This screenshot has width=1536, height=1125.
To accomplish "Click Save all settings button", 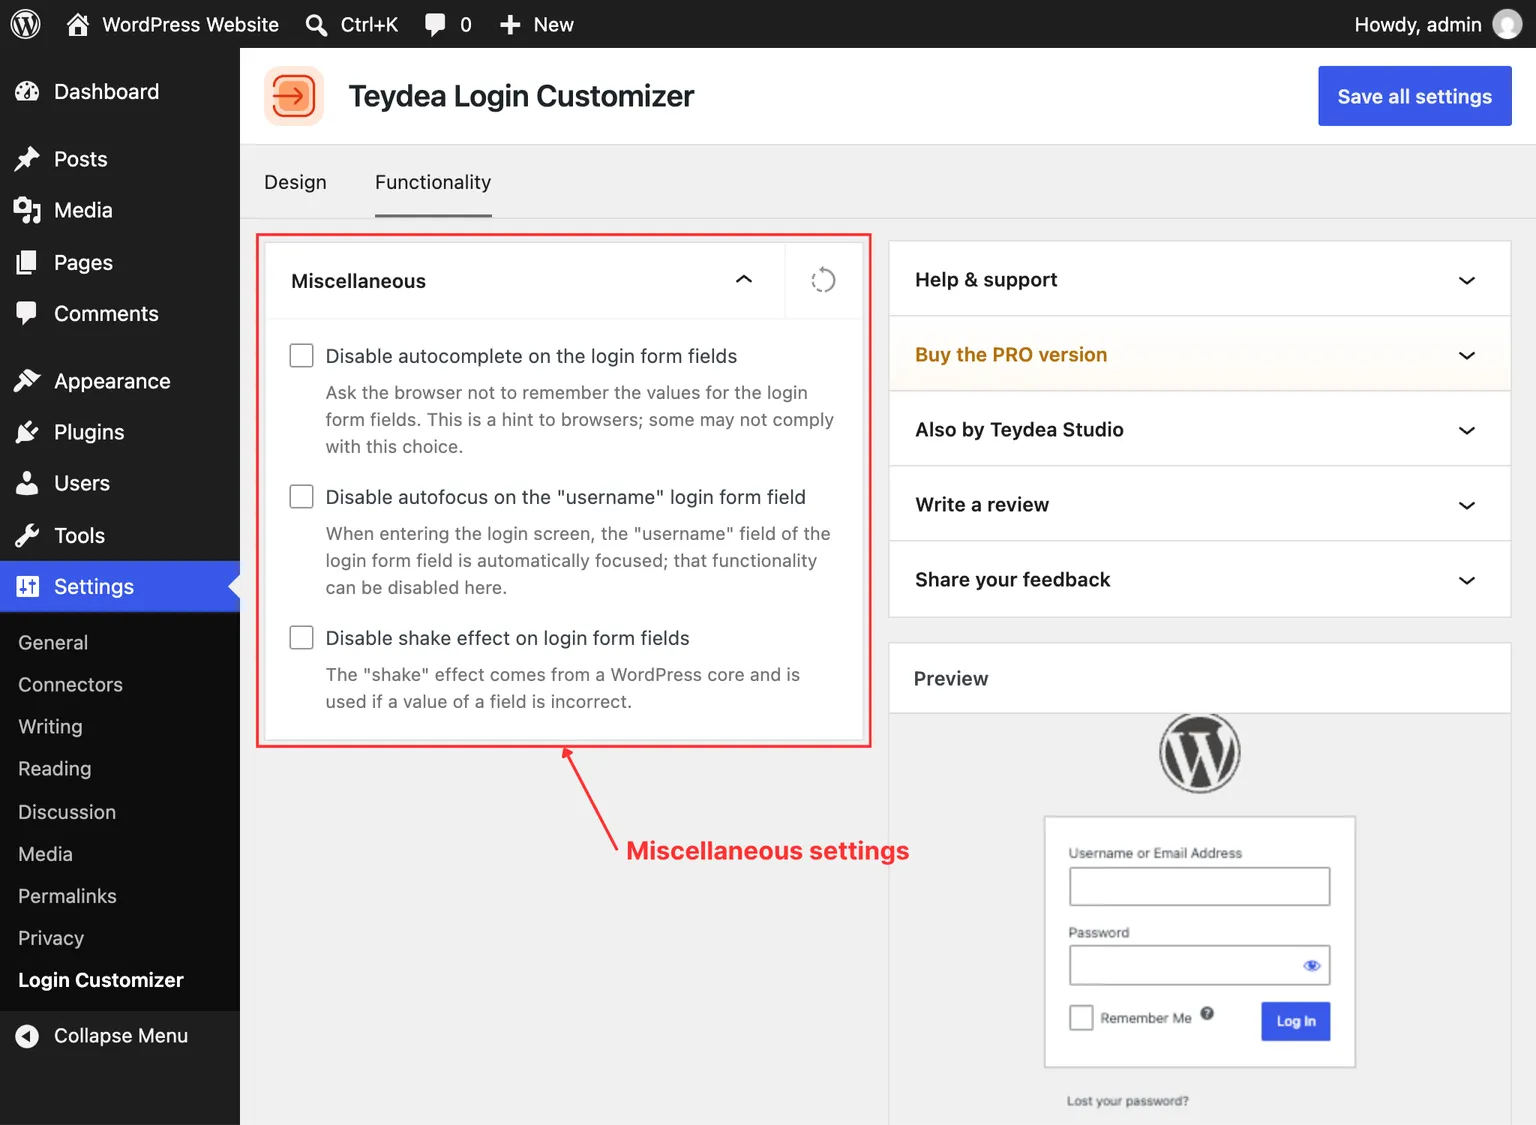I will [1414, 96].
